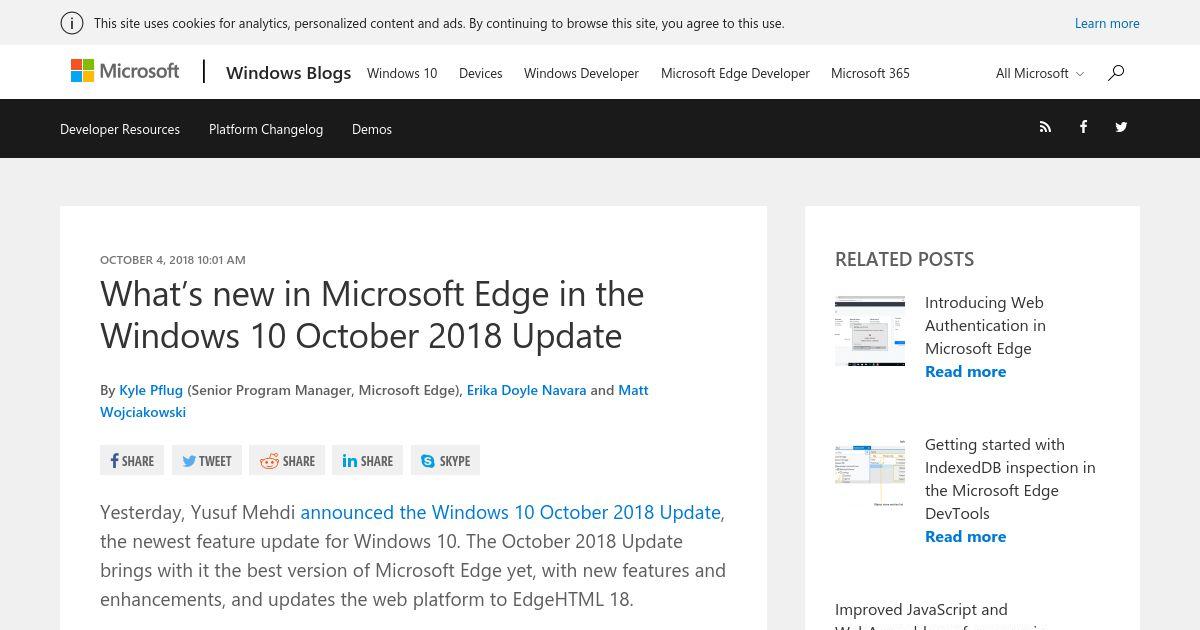
Task: Open Web Authentication post thumbnail
Action: pos(870,331)
